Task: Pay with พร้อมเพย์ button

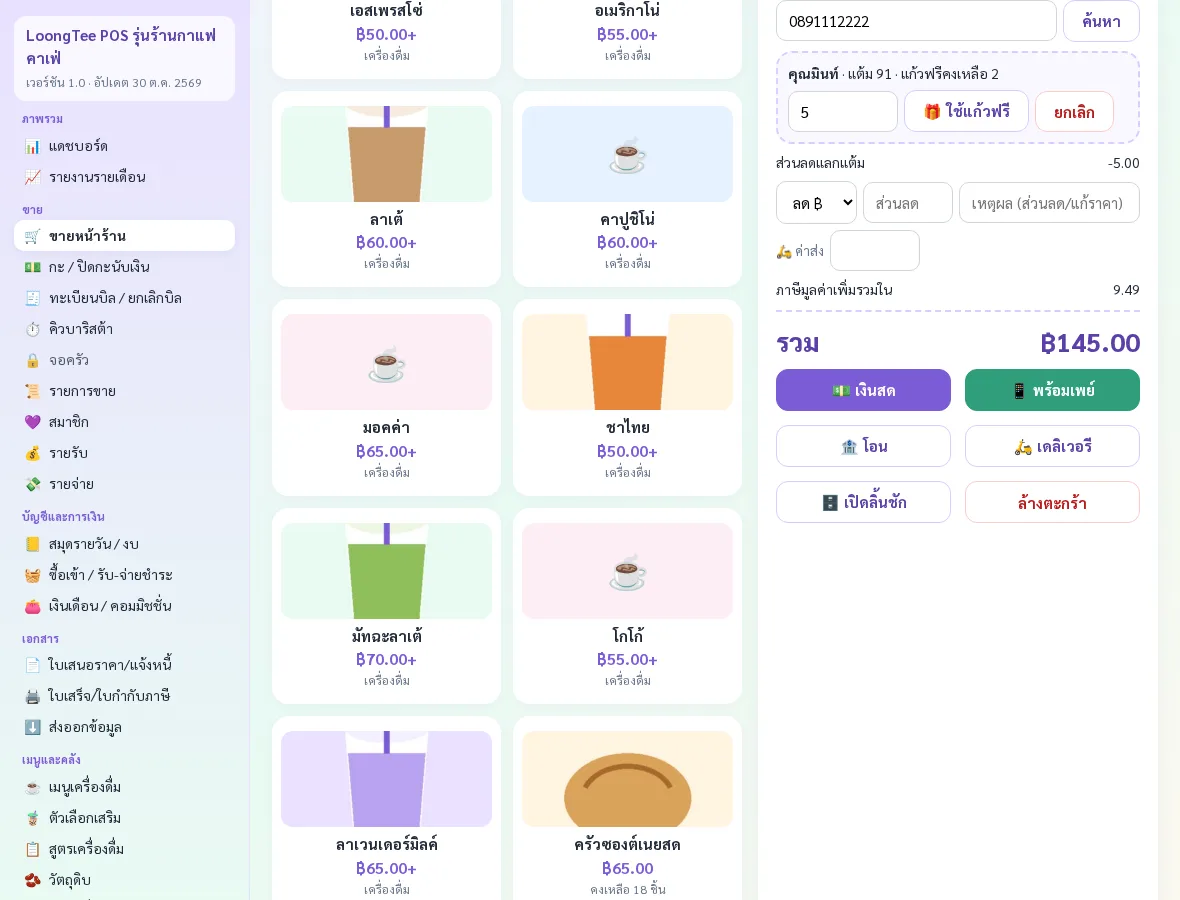Action: [x=1052, y=390]
